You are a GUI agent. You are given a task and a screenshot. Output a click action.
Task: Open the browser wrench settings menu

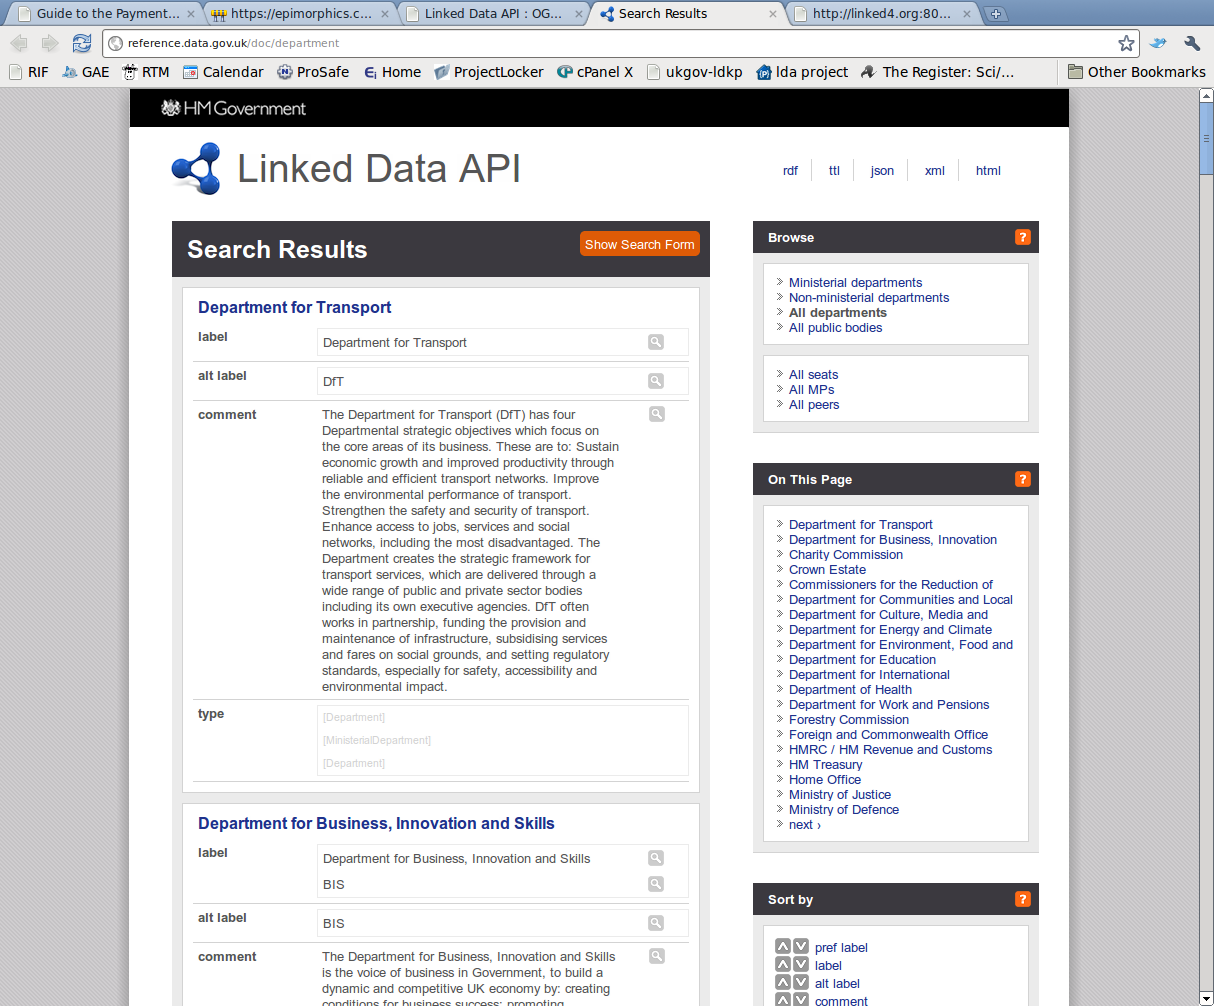[1191, 43]
